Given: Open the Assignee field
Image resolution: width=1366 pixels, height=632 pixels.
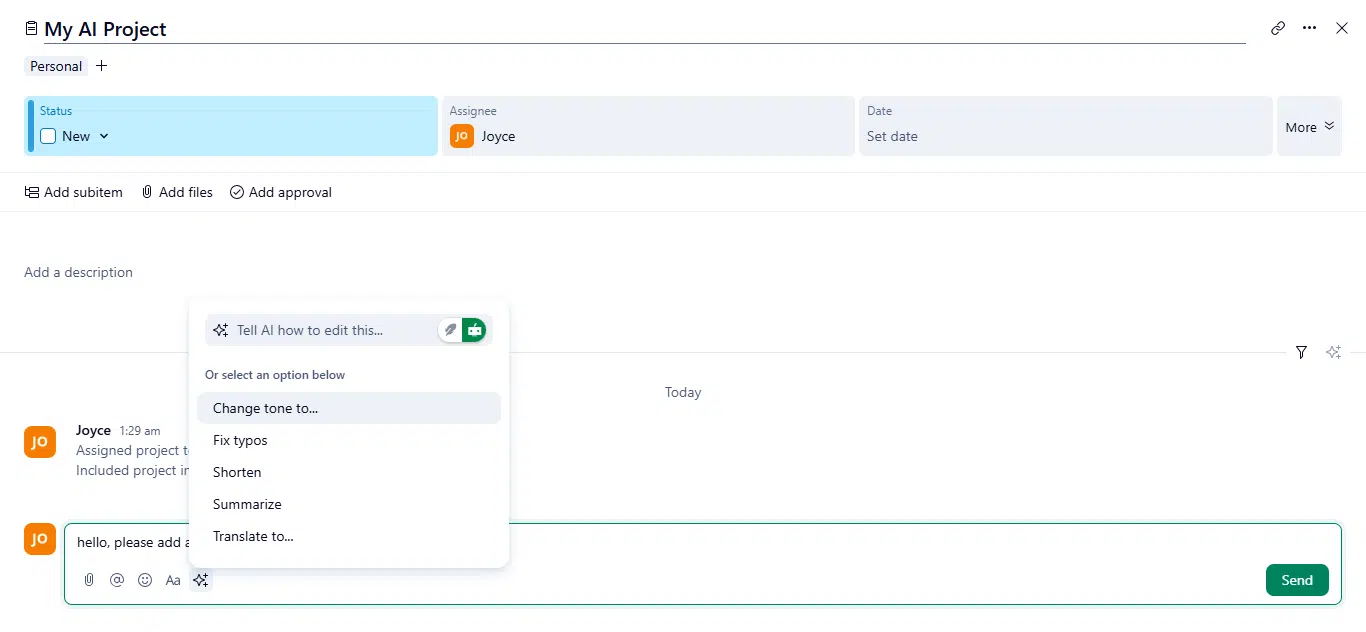Looking at the screenshot, I should point(648,126).
